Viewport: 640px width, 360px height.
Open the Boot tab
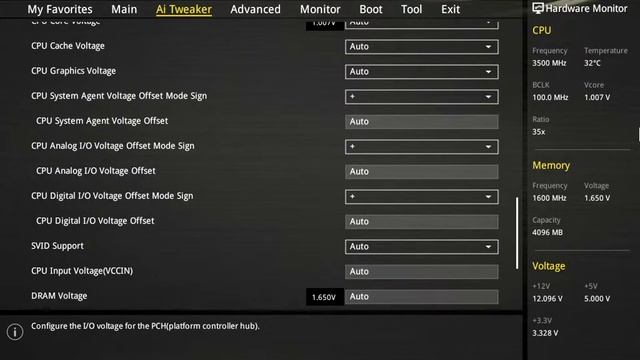point(371,9)
